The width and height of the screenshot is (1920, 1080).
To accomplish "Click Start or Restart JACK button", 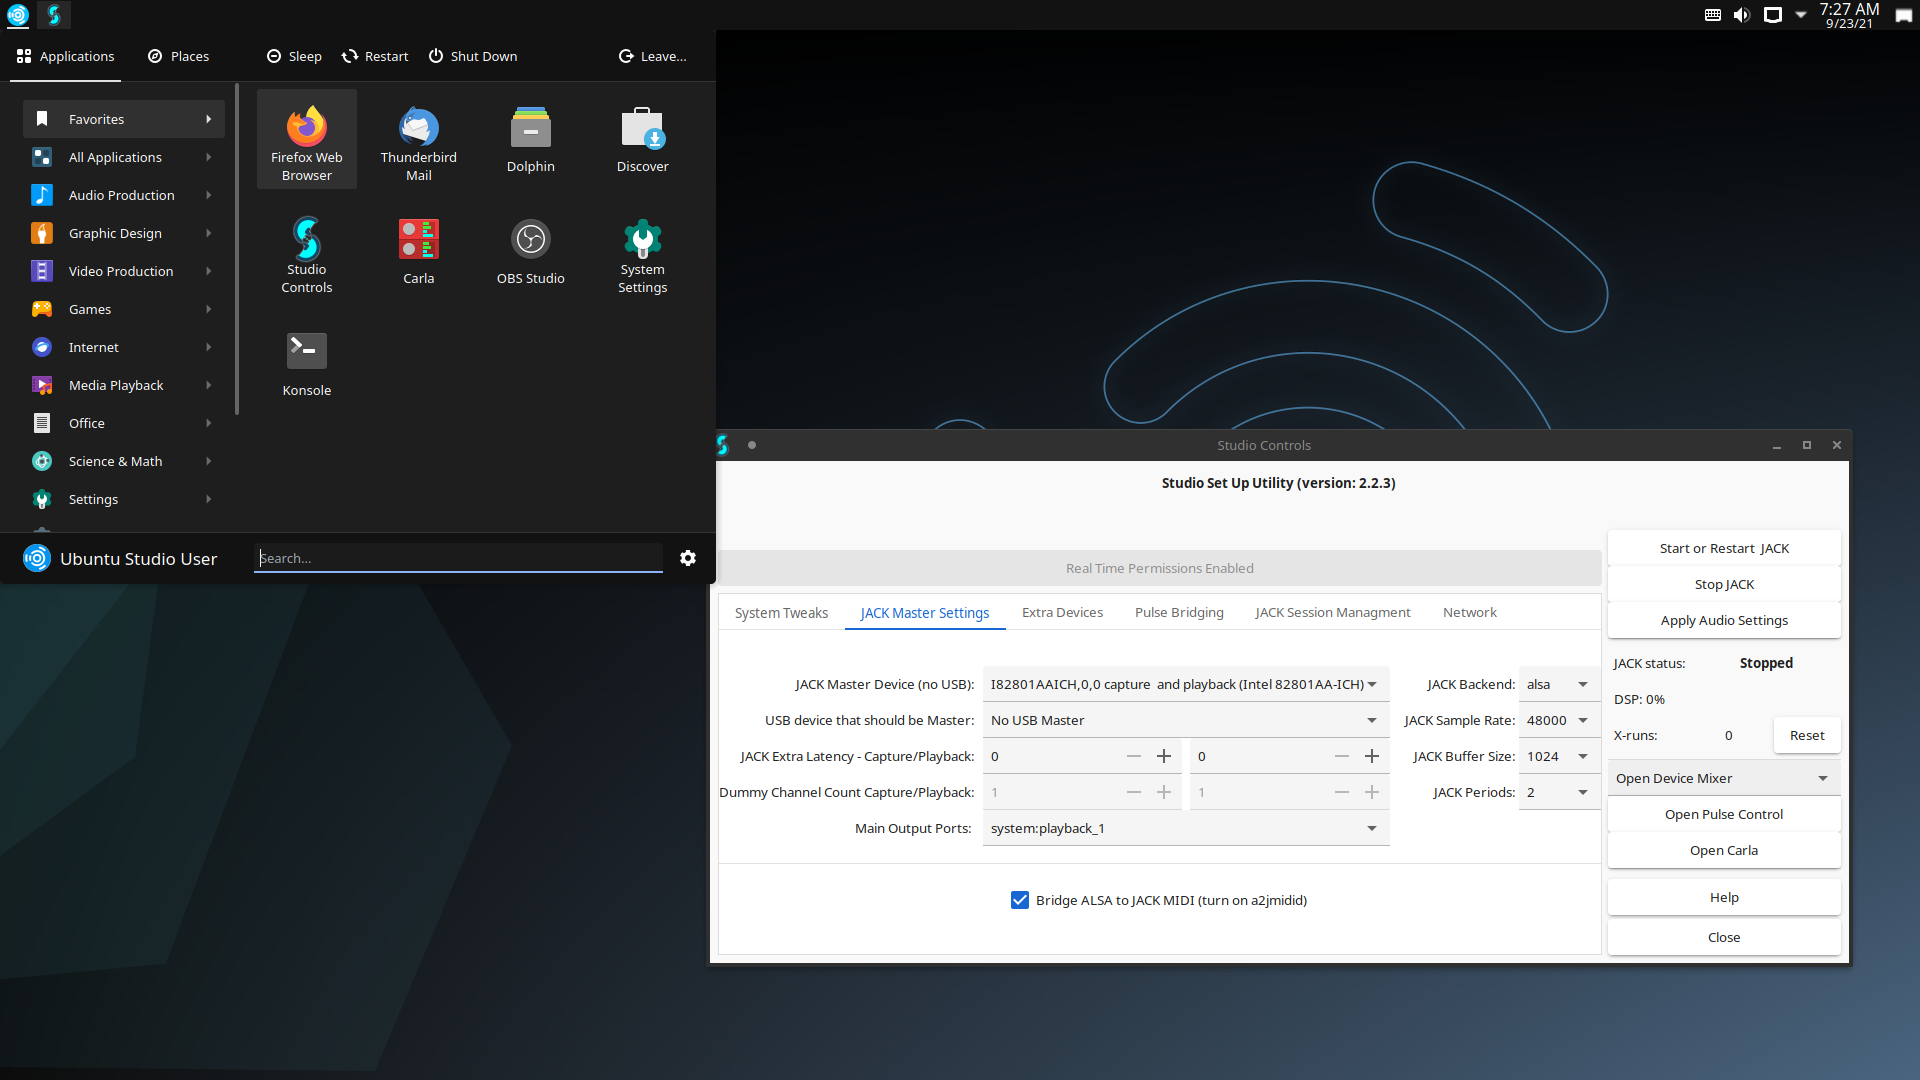I will pos(1724,546).
